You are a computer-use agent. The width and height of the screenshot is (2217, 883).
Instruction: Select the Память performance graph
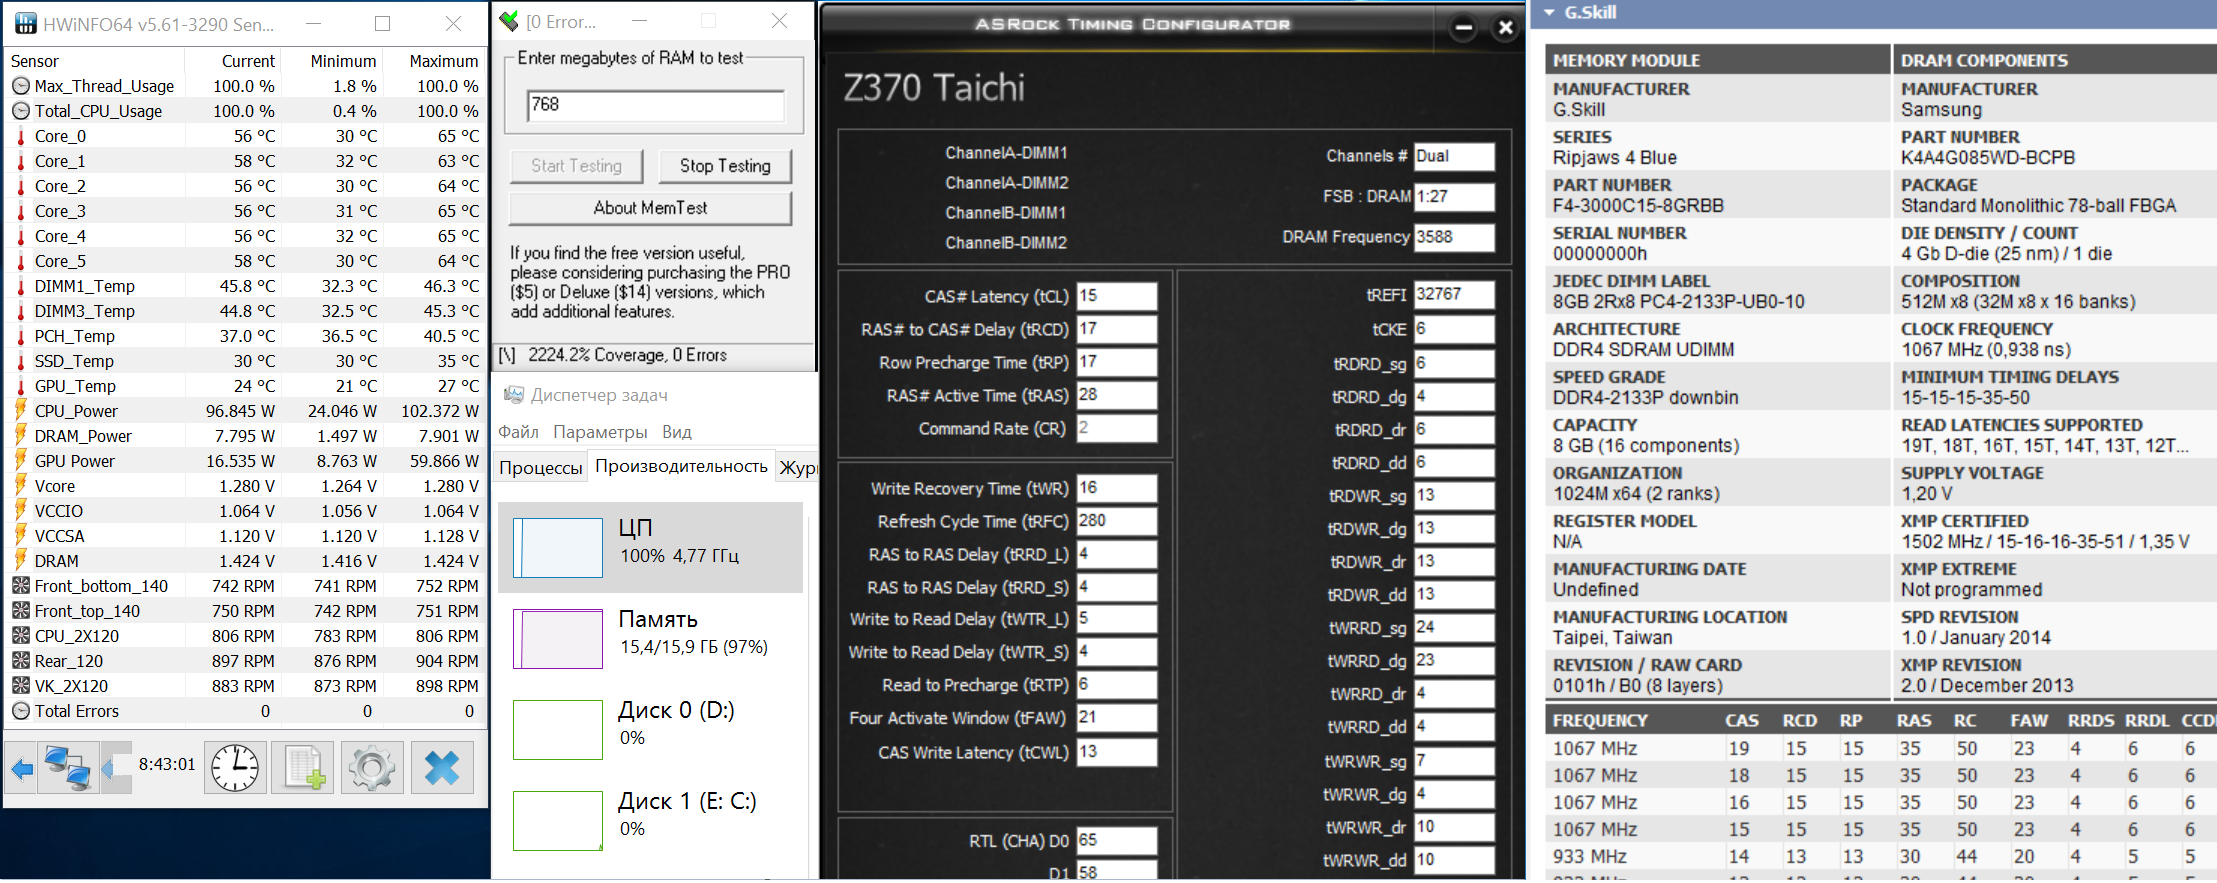tap(651, 638)
